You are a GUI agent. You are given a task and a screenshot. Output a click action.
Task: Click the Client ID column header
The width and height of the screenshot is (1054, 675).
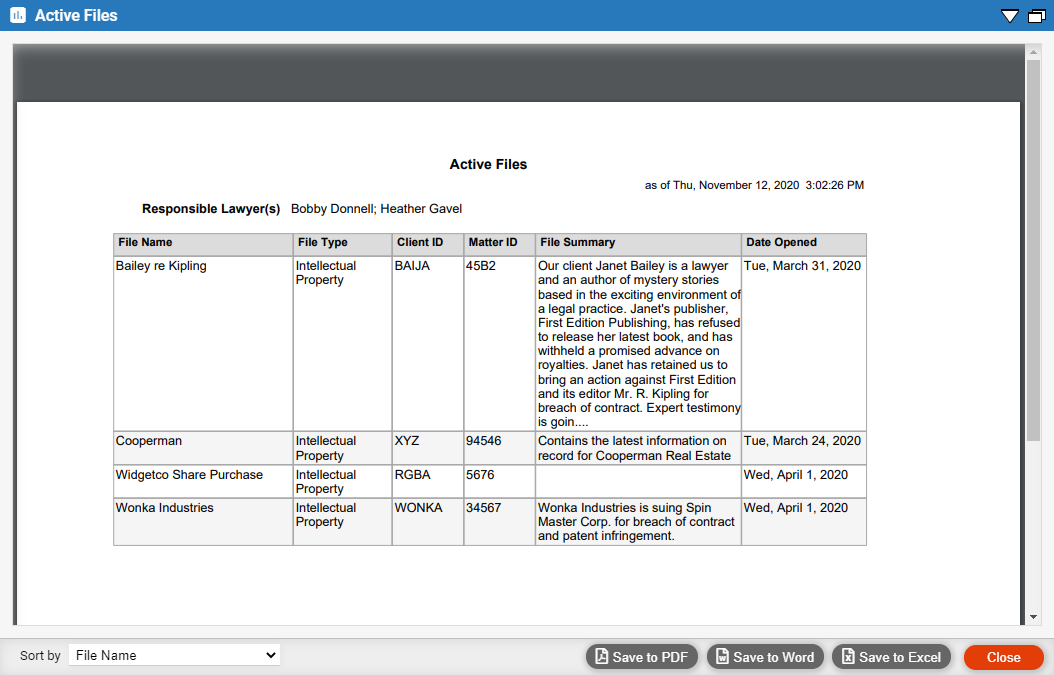[x=428, y=244]
